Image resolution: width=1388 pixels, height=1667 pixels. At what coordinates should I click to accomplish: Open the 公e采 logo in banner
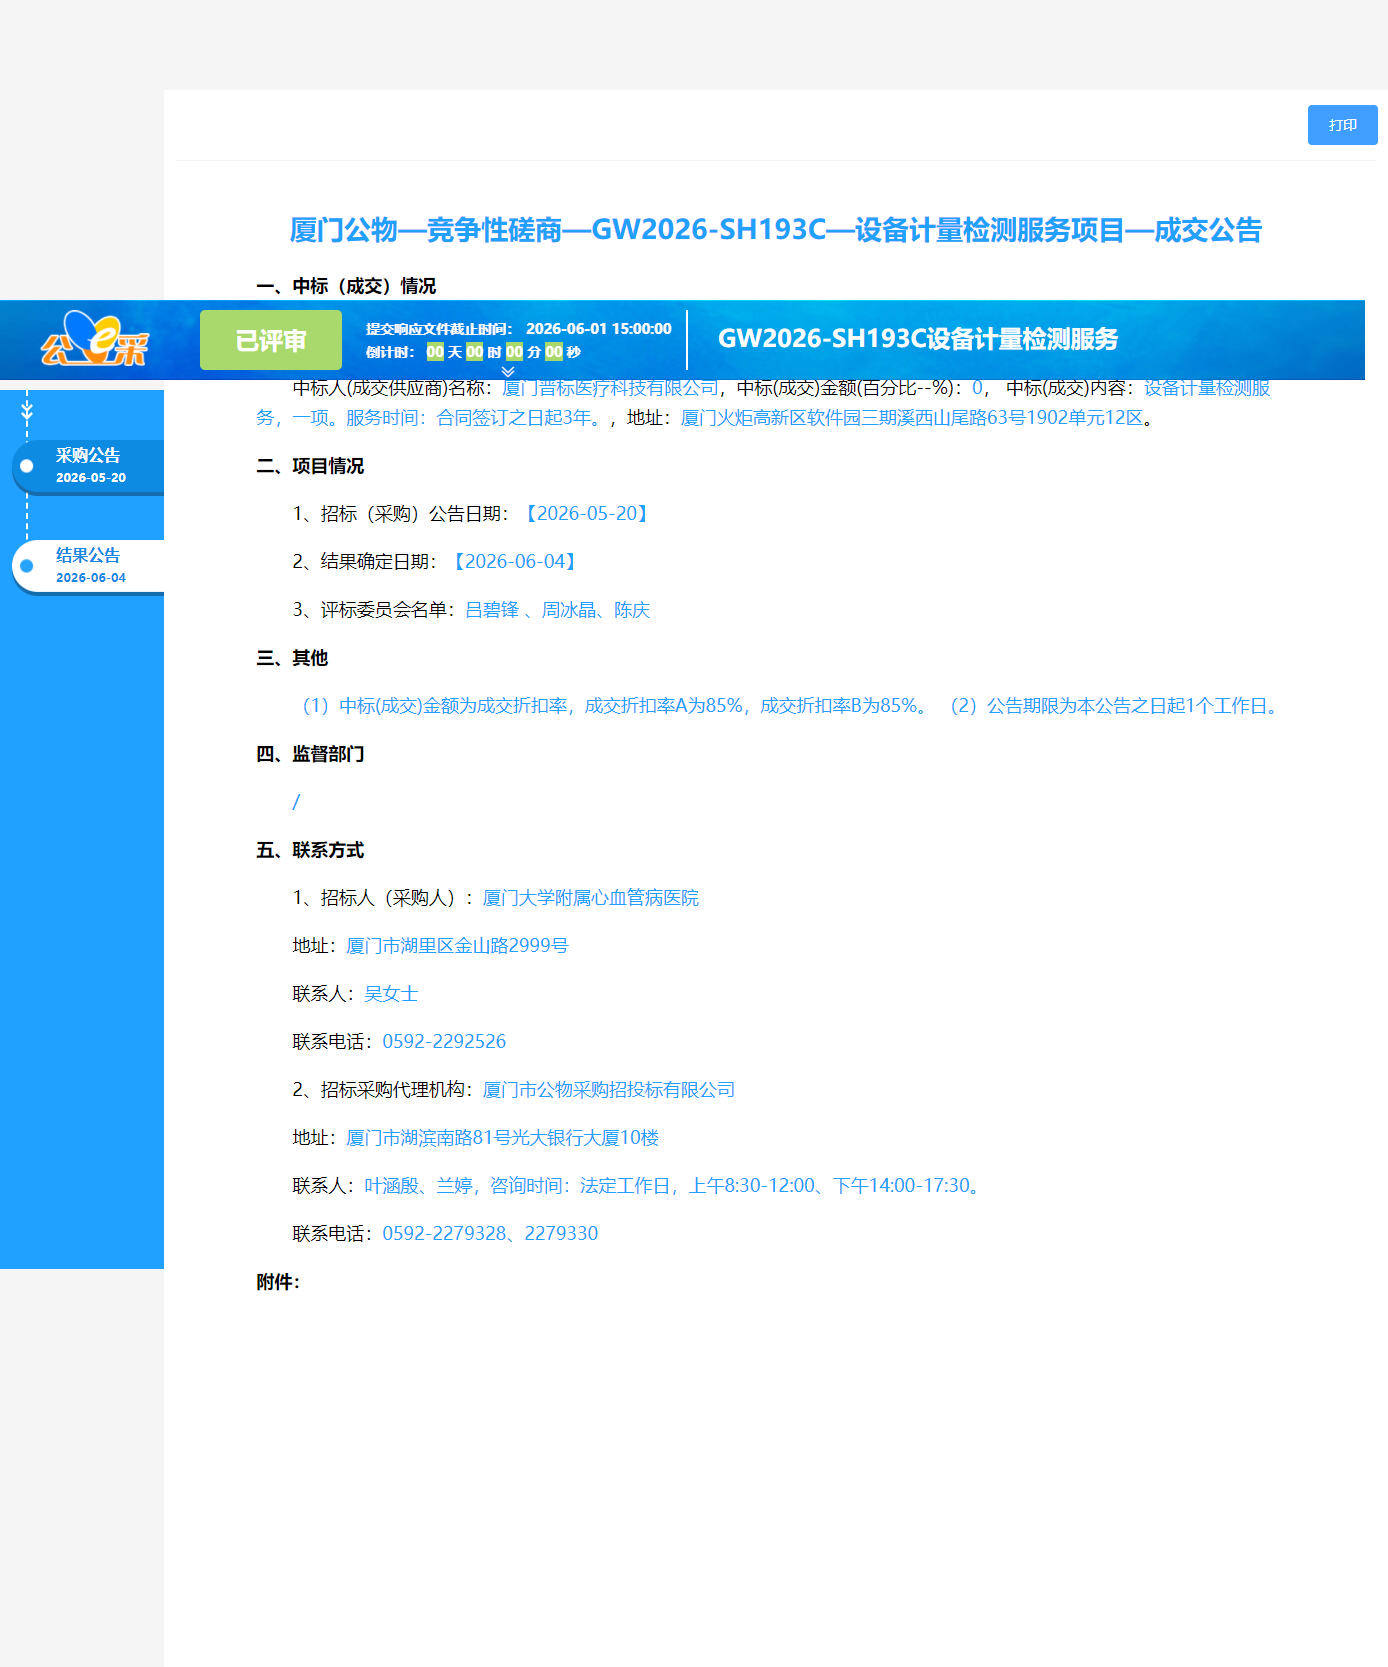point(94,340)
